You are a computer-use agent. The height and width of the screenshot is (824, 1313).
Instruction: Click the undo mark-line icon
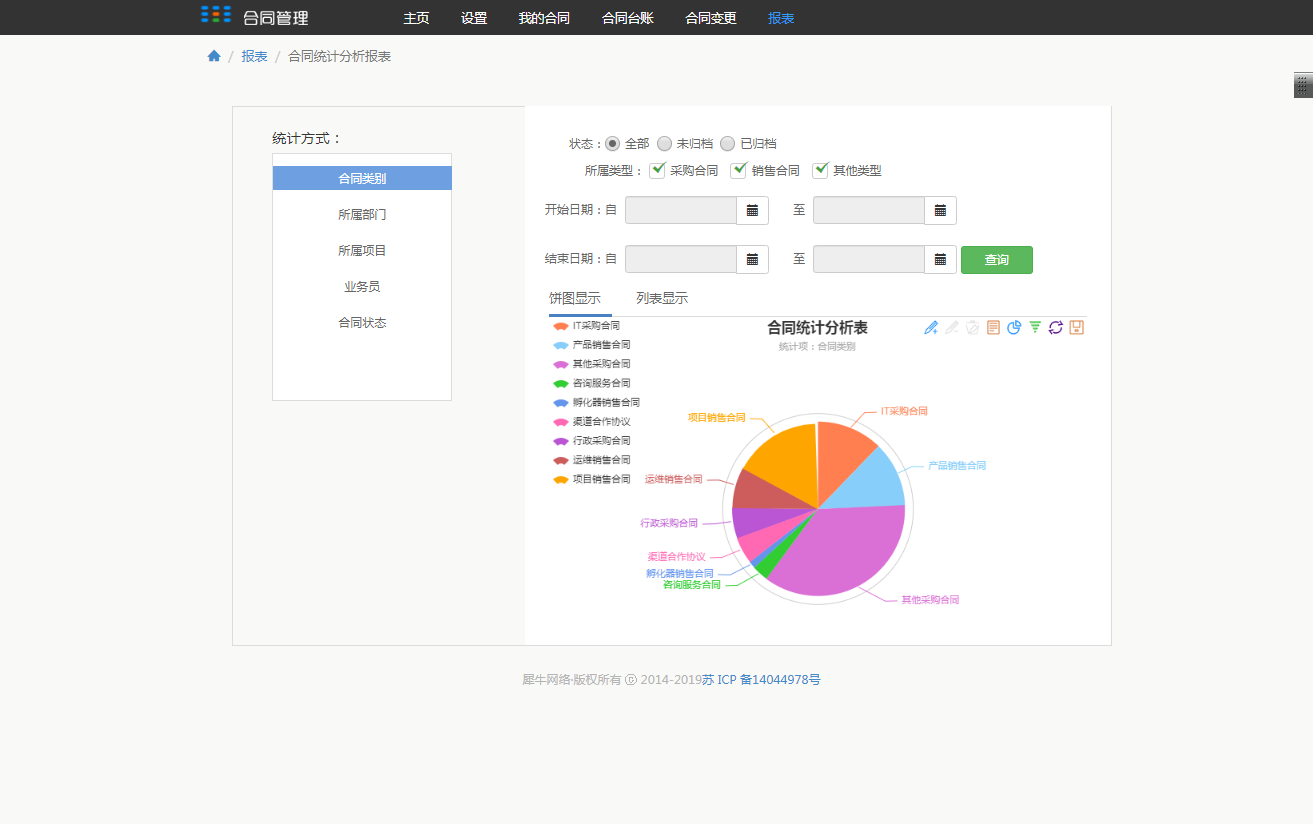(952, 327)
